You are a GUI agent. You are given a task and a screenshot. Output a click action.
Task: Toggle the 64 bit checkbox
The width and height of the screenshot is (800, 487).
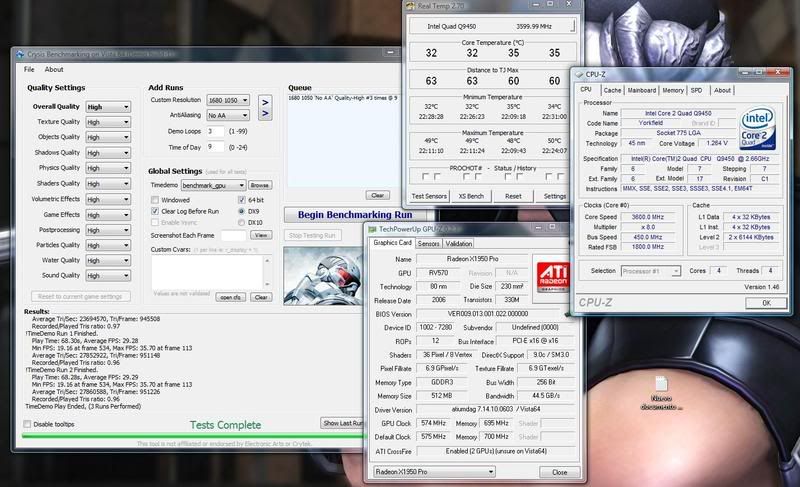click(x=241, y=200)
